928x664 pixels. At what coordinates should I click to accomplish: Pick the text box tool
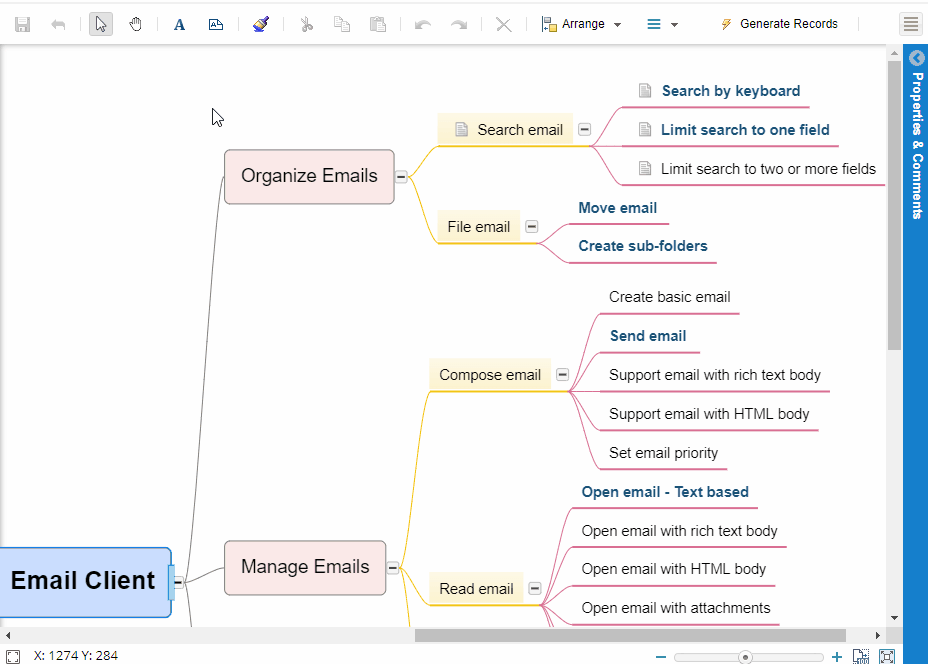(216, 24)
